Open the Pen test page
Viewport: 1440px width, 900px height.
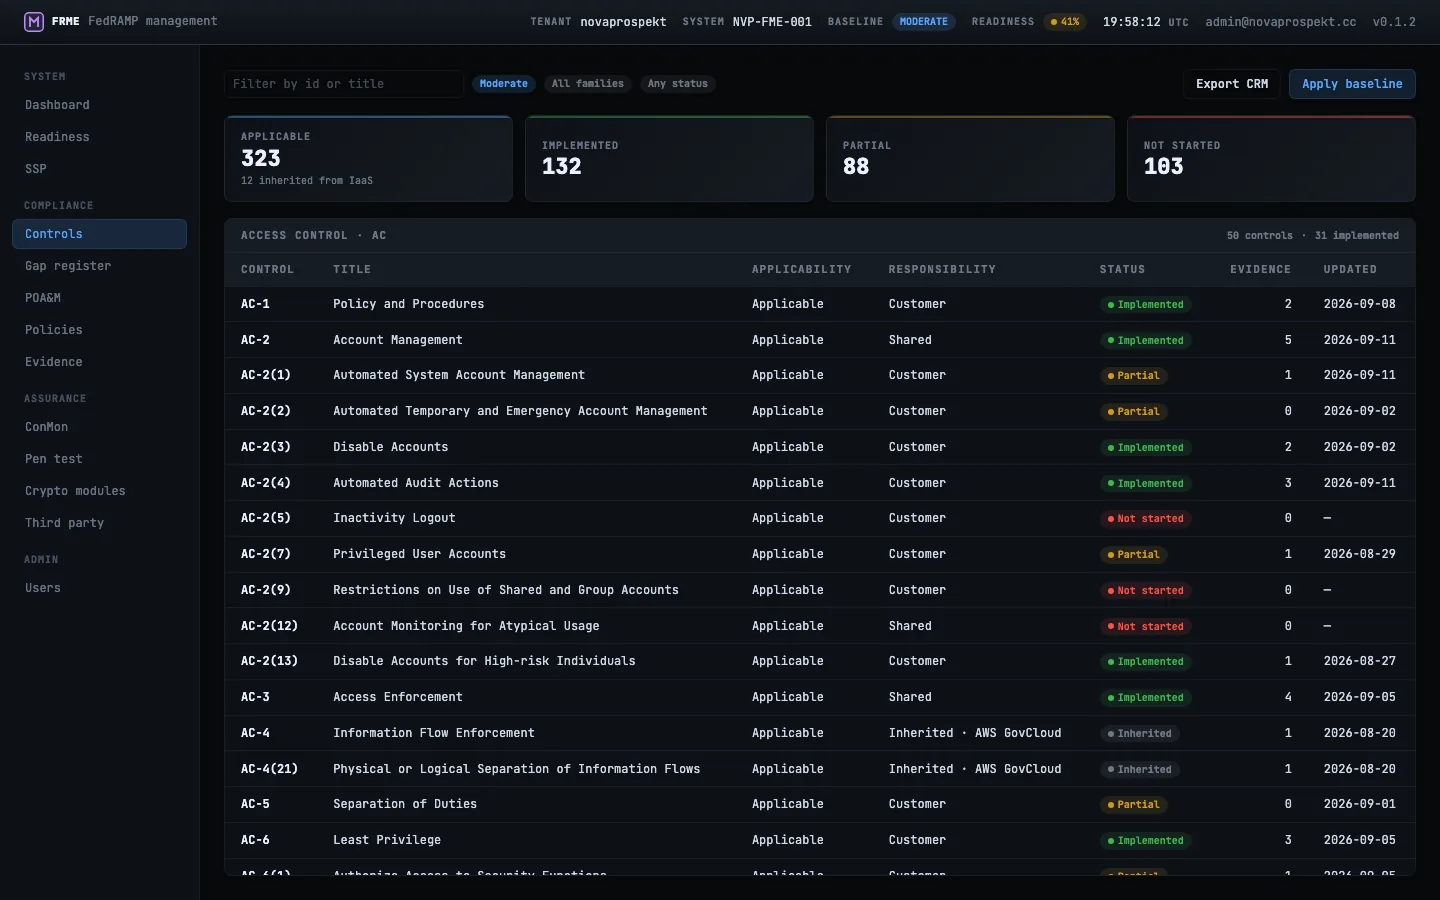coord(99,459)
